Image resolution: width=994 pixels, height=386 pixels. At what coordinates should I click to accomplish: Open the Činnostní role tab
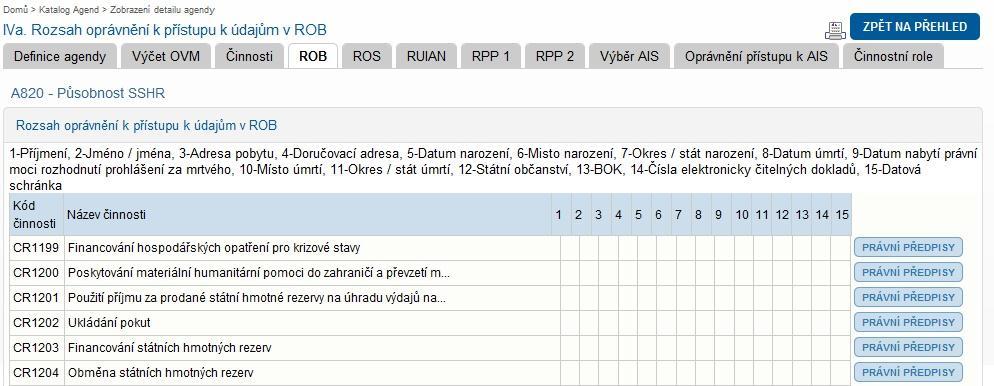tap(893, 56)
